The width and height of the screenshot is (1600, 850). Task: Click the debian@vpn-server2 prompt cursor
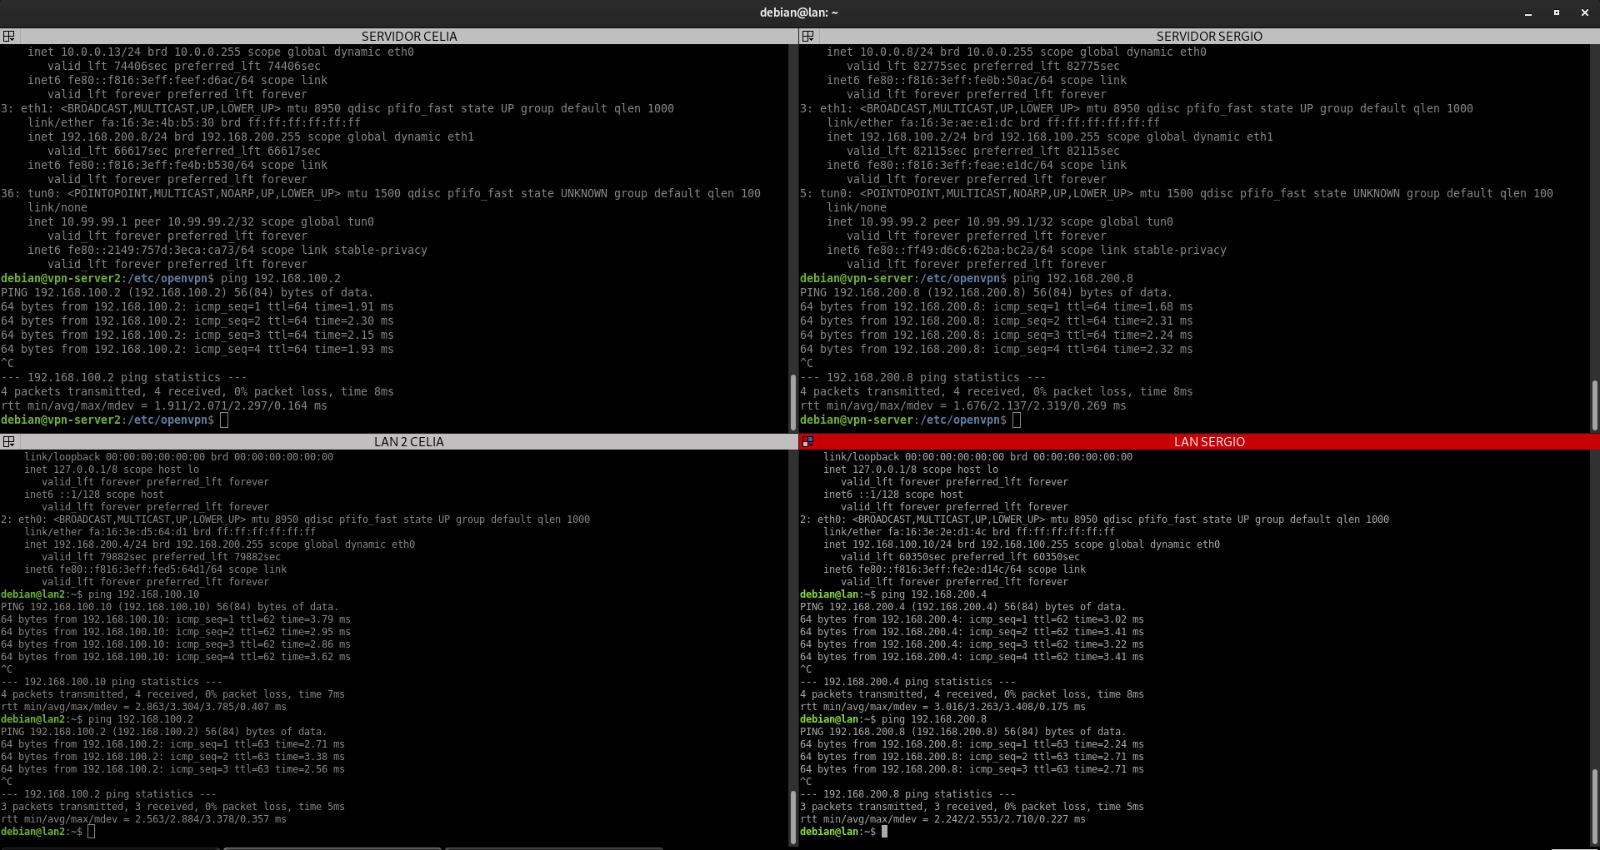click(224, 420)
